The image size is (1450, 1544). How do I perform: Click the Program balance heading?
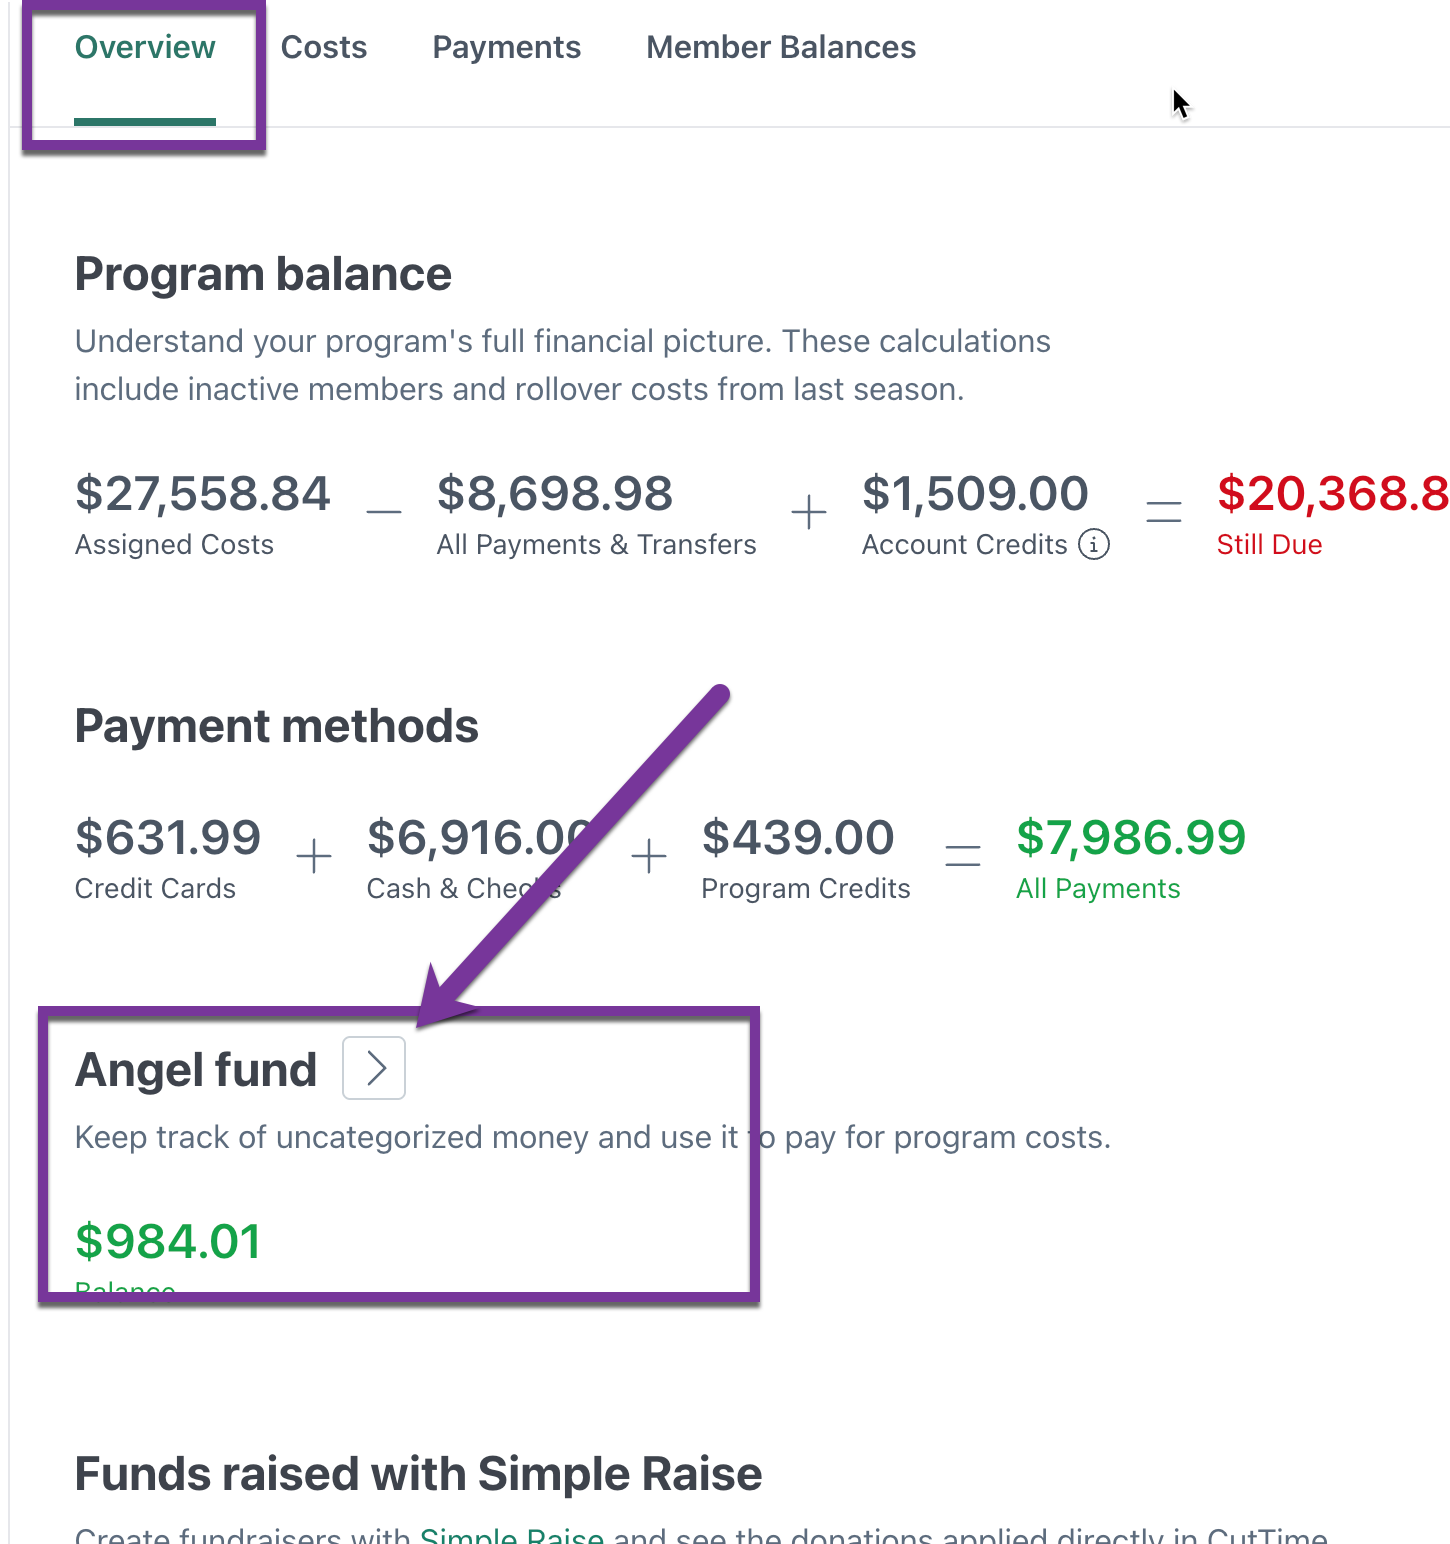tap(263, 275)
